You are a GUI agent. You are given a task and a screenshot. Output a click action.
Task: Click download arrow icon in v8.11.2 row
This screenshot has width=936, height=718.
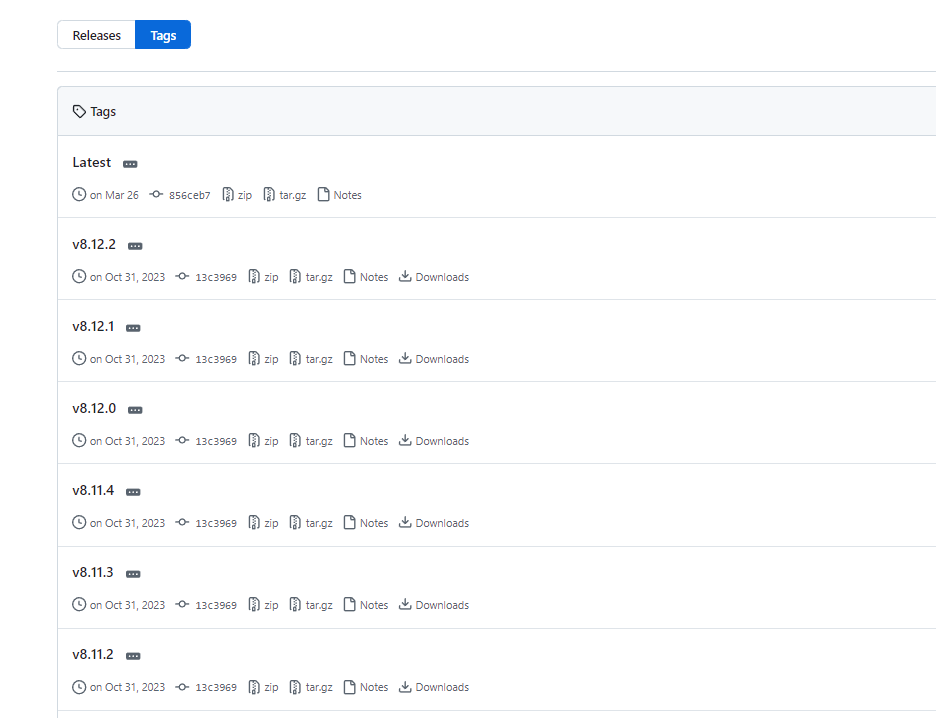point(405,686)
